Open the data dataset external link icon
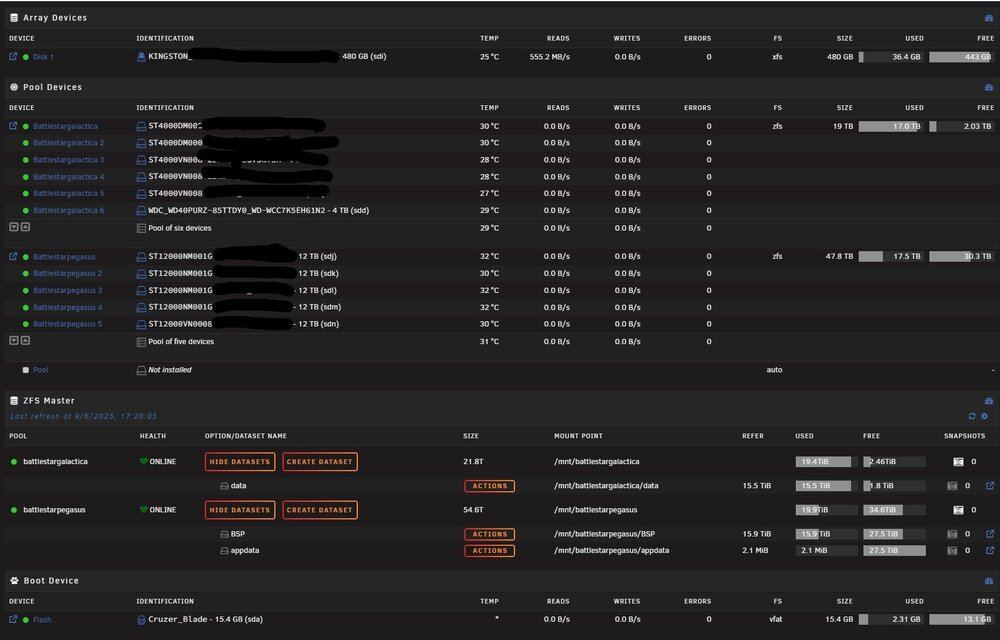This screenshot has width=1000, height=640. click(990, 486)
